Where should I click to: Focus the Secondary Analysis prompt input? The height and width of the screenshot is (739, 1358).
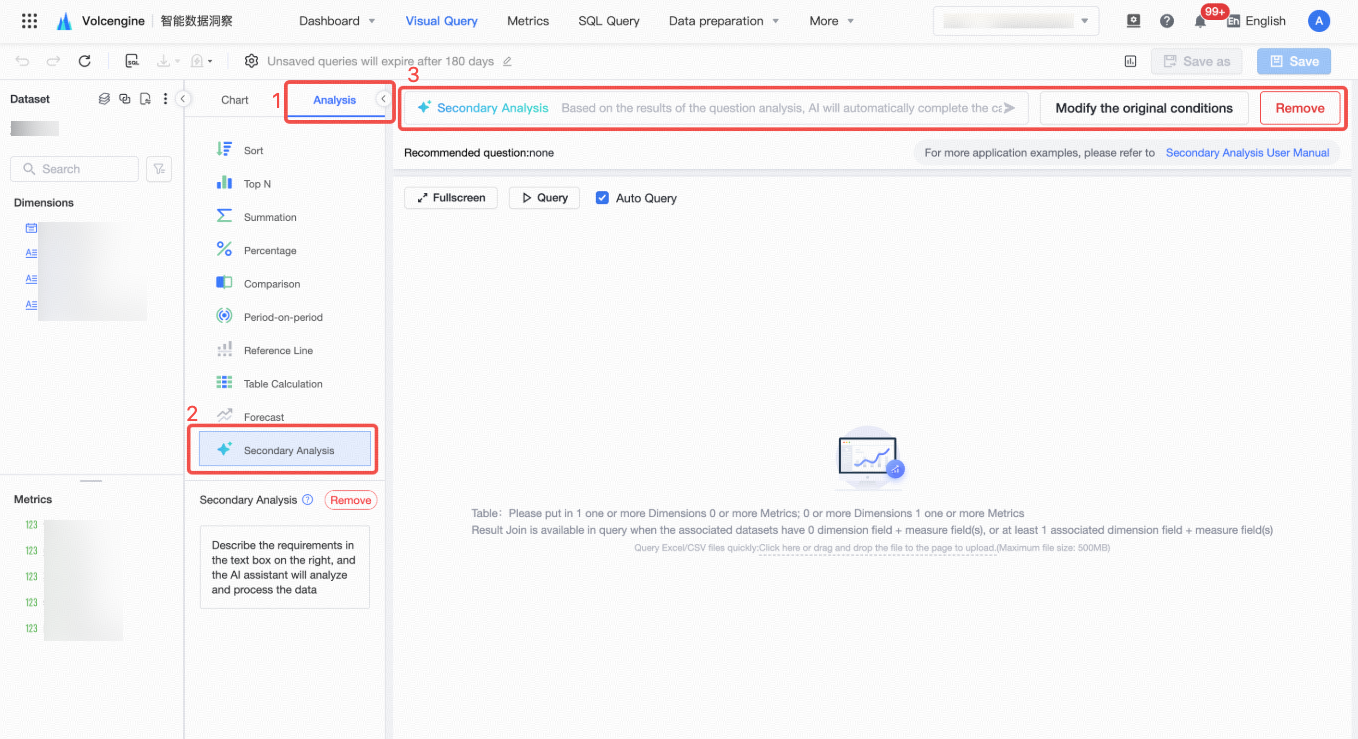coord(780,108)
